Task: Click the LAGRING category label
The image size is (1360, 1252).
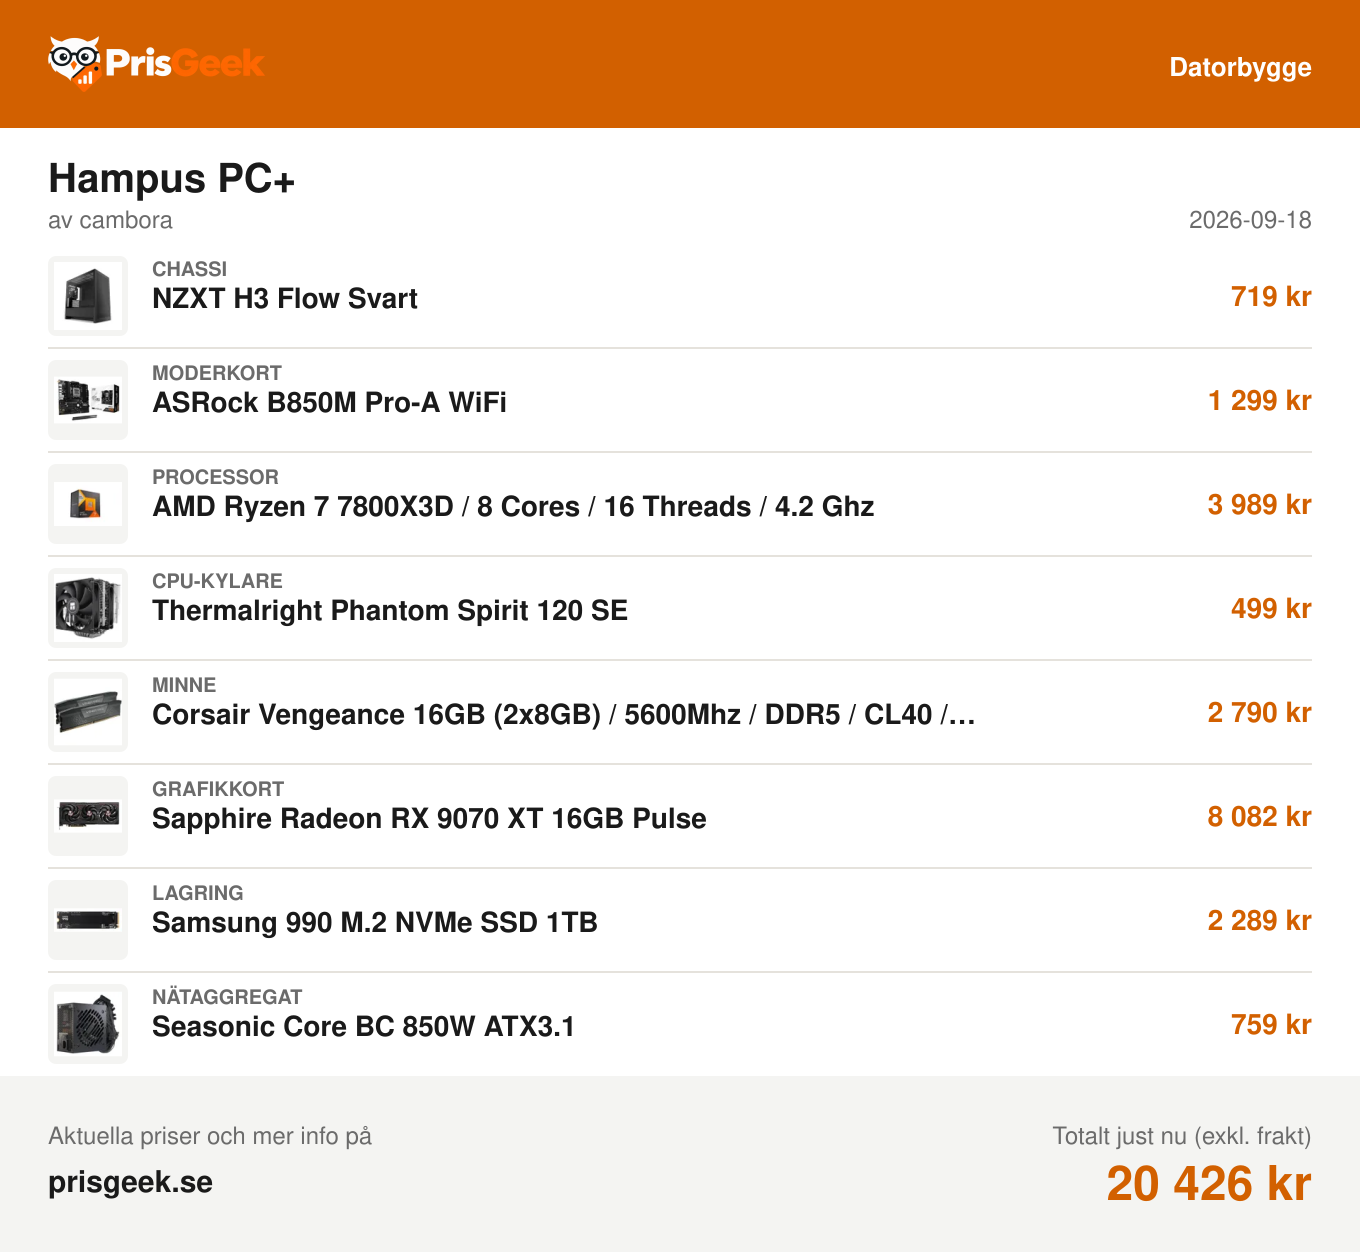Action: coord(198,893)
